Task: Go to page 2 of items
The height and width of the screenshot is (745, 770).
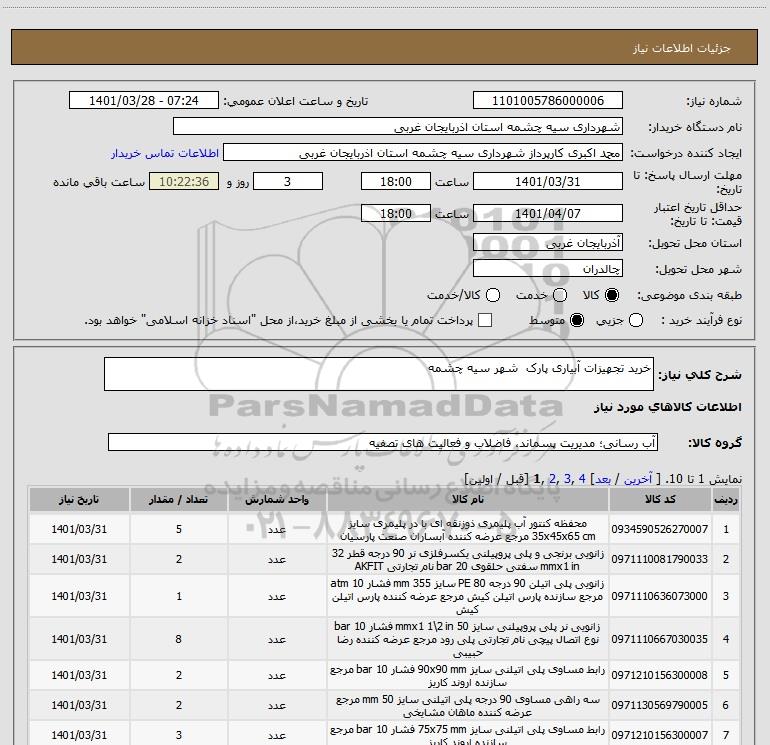Action: 552,478
